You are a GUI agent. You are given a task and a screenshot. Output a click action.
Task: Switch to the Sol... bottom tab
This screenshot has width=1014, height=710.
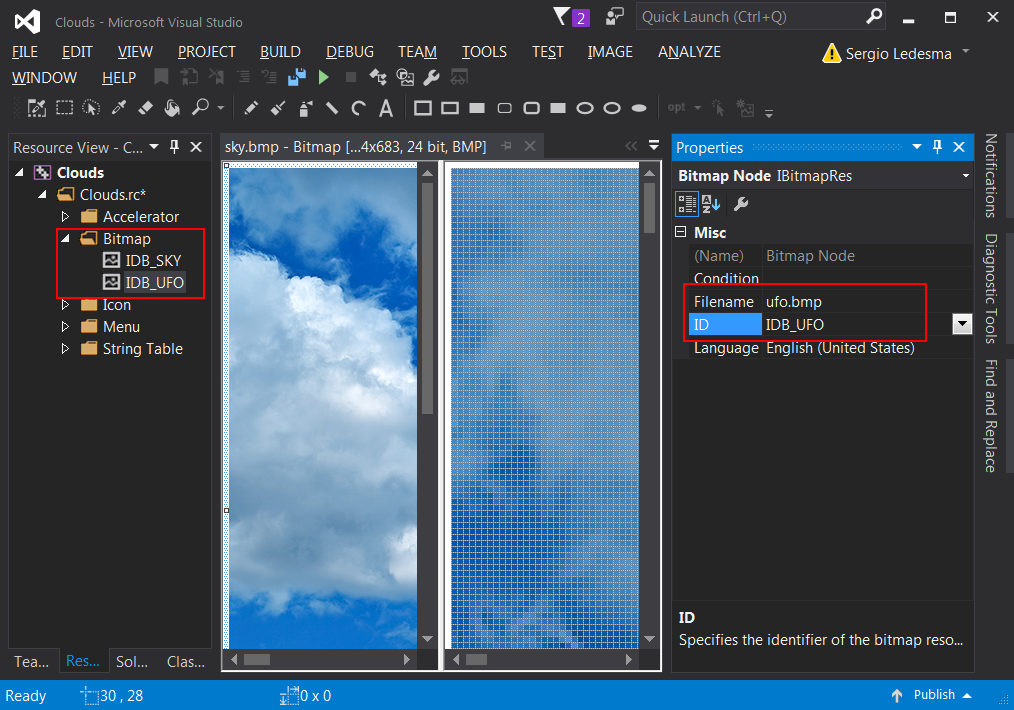point(132,662)
